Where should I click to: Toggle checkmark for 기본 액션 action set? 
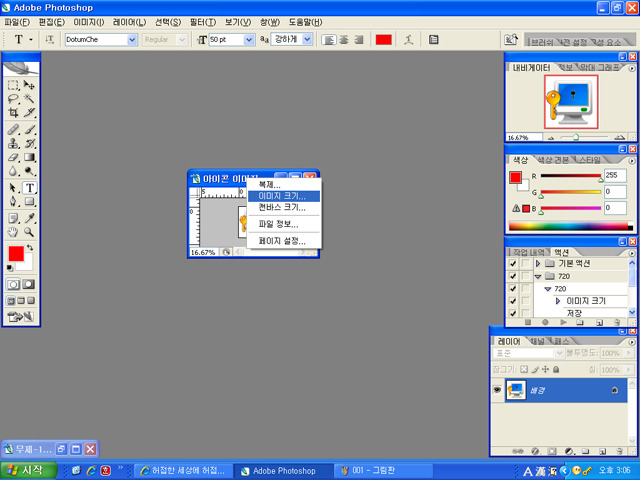[x=513, y=264]
